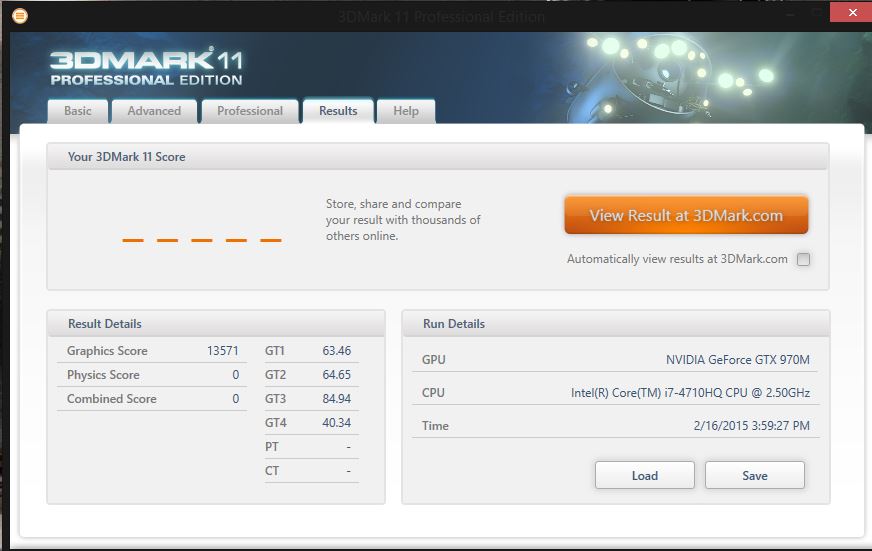Click the Load button
Image resolution: width=872 pixels, height=551 pixels.
(645, 475)
